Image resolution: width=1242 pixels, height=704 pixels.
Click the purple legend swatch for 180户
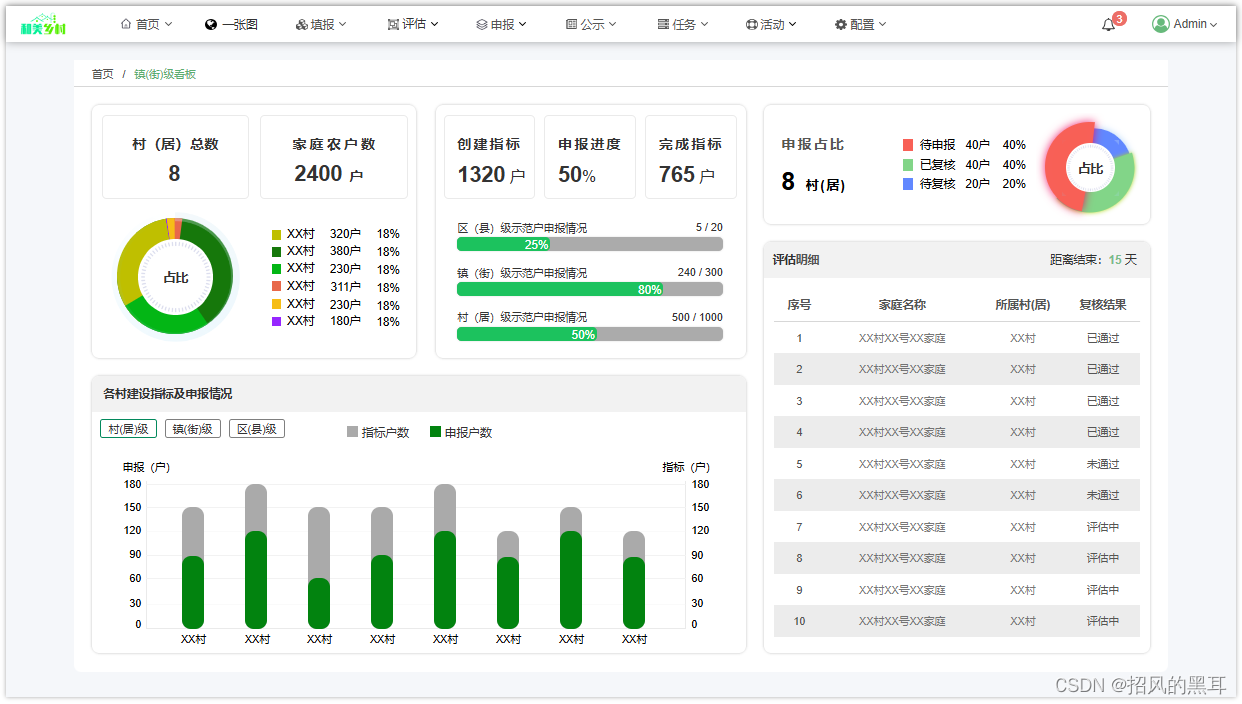pos(277,321)
